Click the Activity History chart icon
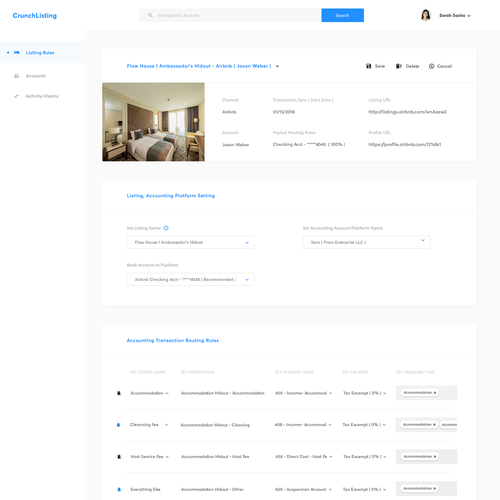500x500 pixels. [17, 96]
